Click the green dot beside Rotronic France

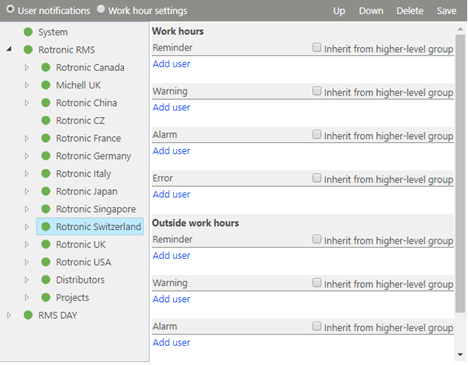click(x=46, y=138)
